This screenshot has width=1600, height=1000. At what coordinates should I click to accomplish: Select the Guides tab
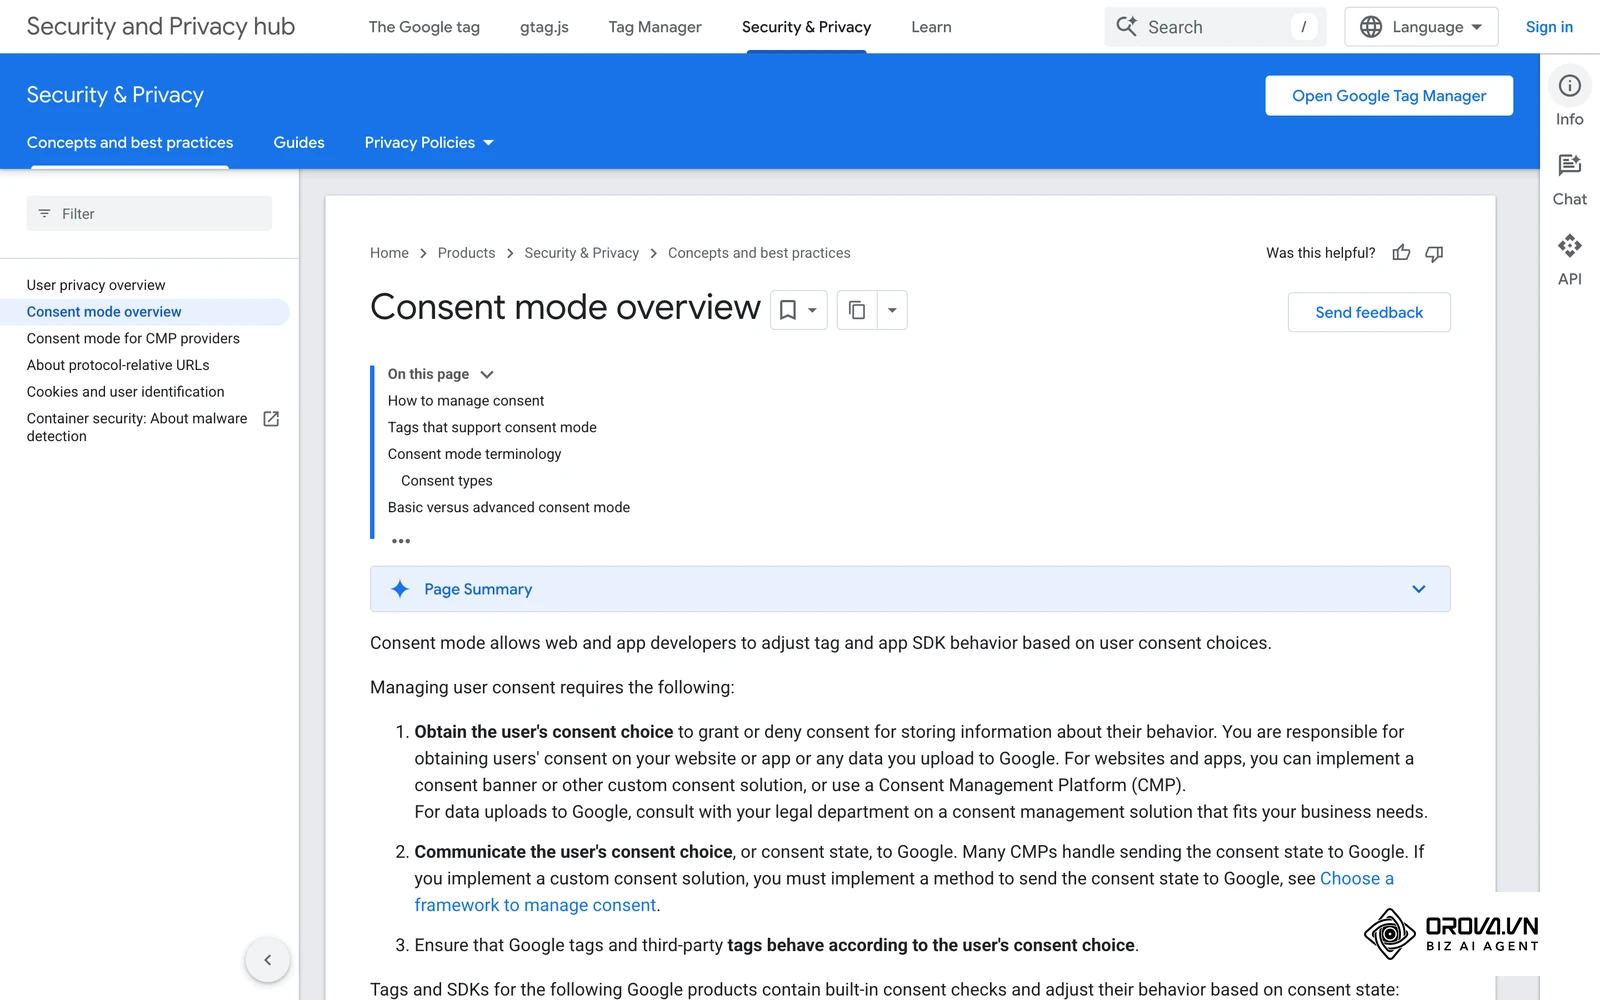pos(299,143)
